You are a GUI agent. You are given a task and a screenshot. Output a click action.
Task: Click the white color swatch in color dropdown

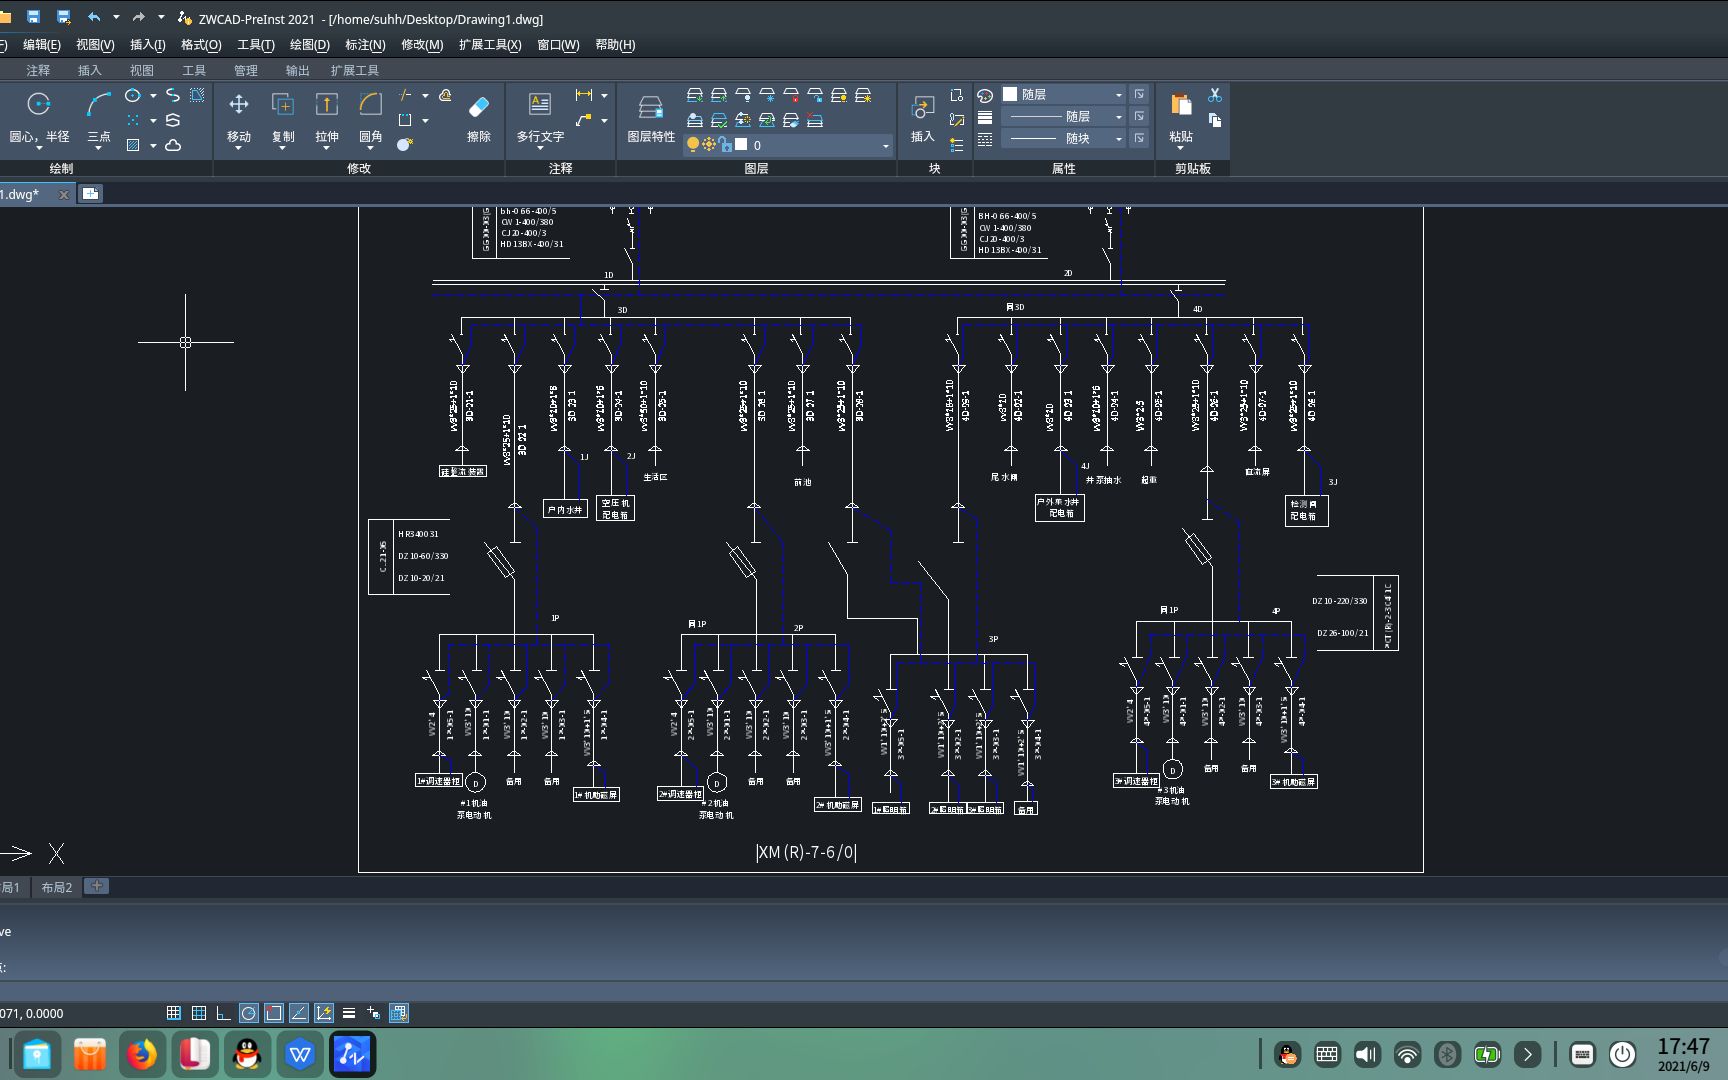coord(1010,94)
